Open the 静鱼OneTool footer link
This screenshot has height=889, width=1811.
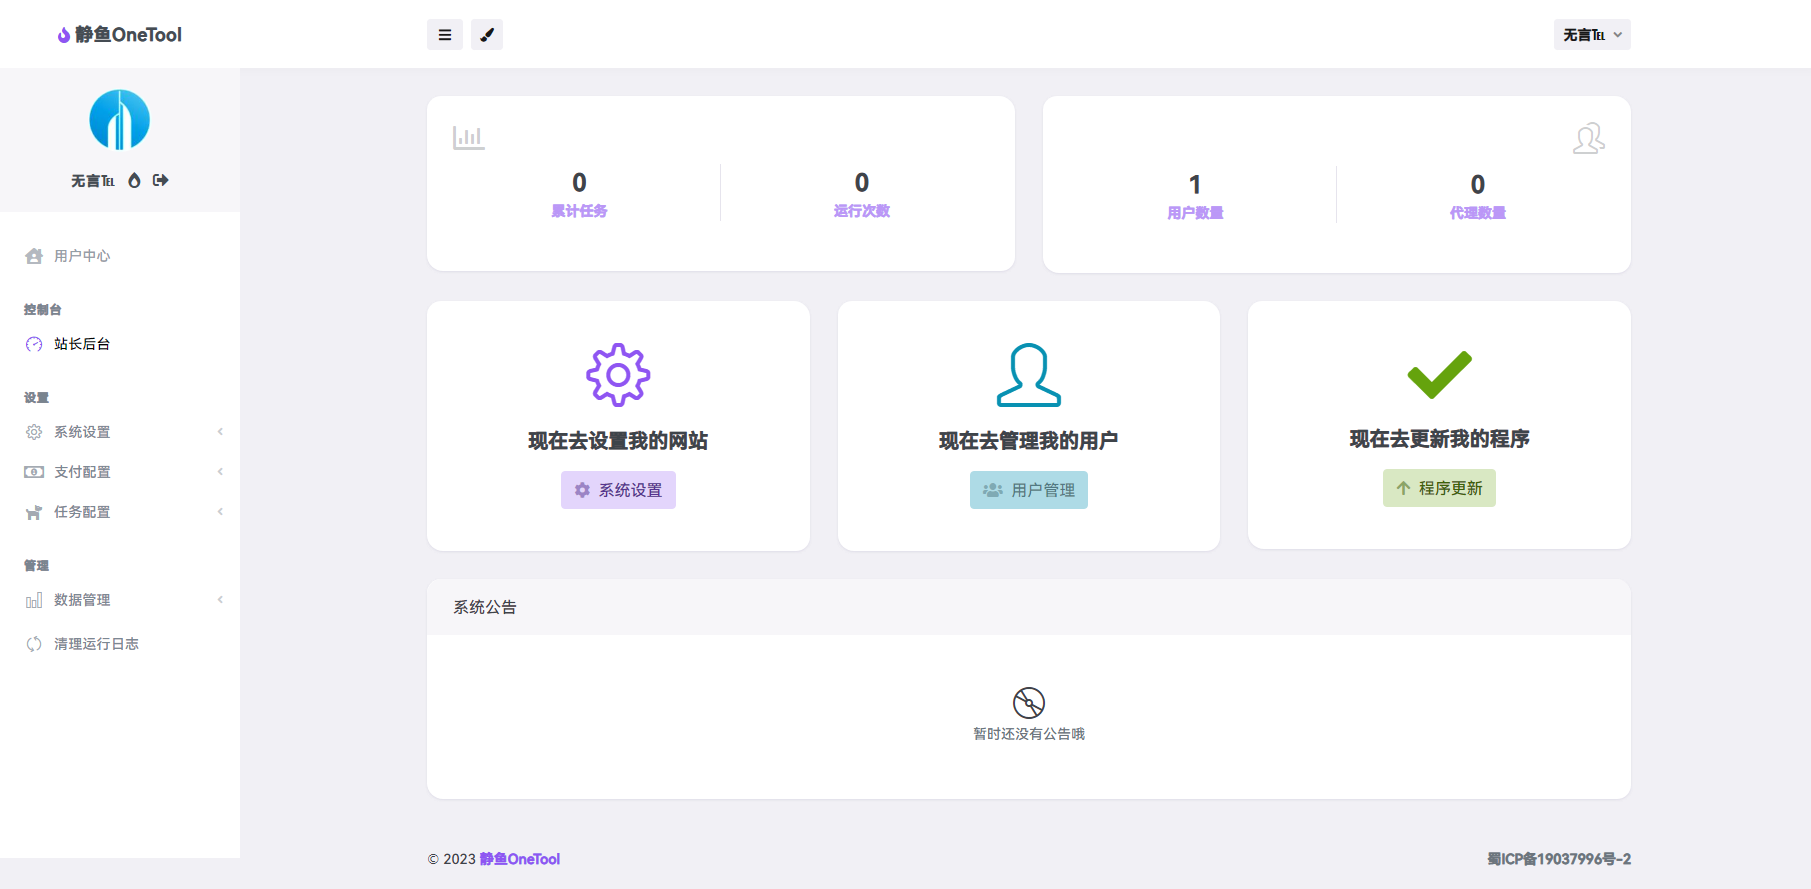click(519, 859)
